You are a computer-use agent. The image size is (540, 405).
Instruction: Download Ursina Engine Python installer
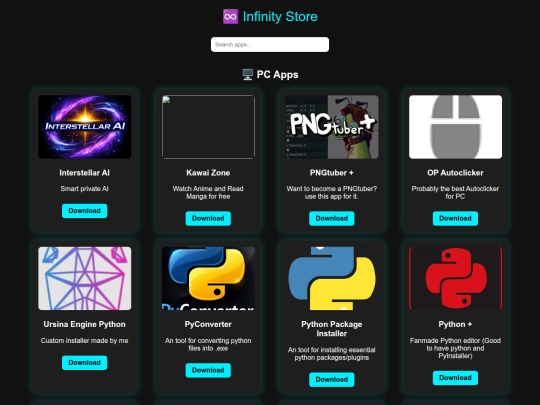pos(84,363)
